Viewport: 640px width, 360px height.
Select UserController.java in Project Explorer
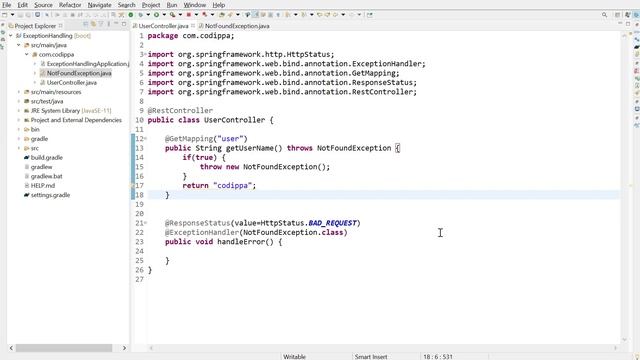71,82
